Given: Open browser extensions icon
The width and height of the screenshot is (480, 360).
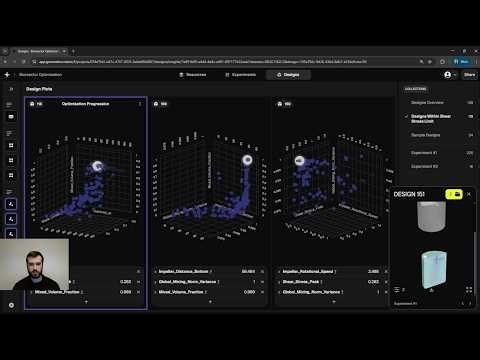Looking at the screenshot, I should (x=442, y=62).
